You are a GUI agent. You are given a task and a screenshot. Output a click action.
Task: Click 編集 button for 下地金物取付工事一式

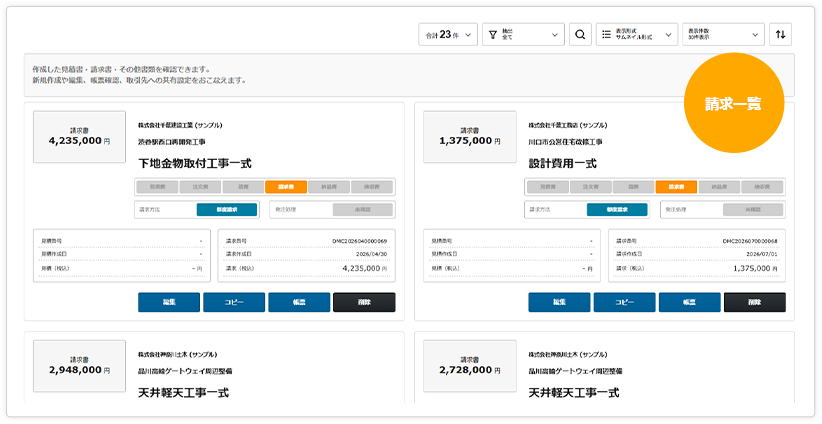169,302
